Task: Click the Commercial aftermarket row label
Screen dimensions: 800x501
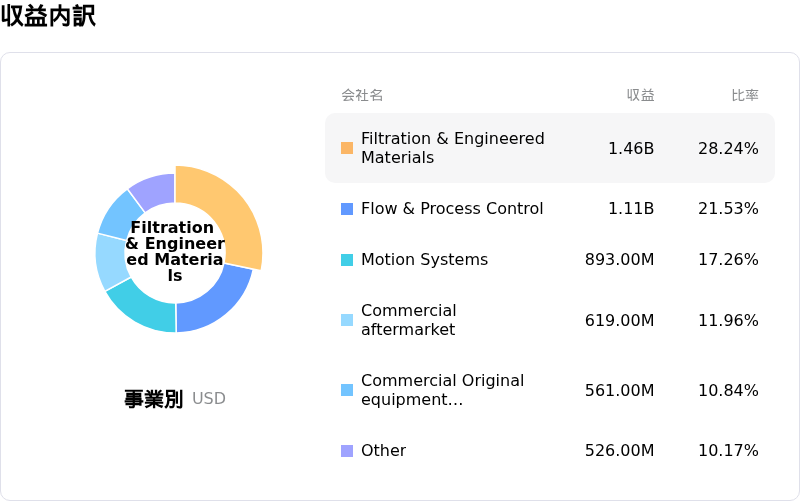Action: tap(408, 320)
